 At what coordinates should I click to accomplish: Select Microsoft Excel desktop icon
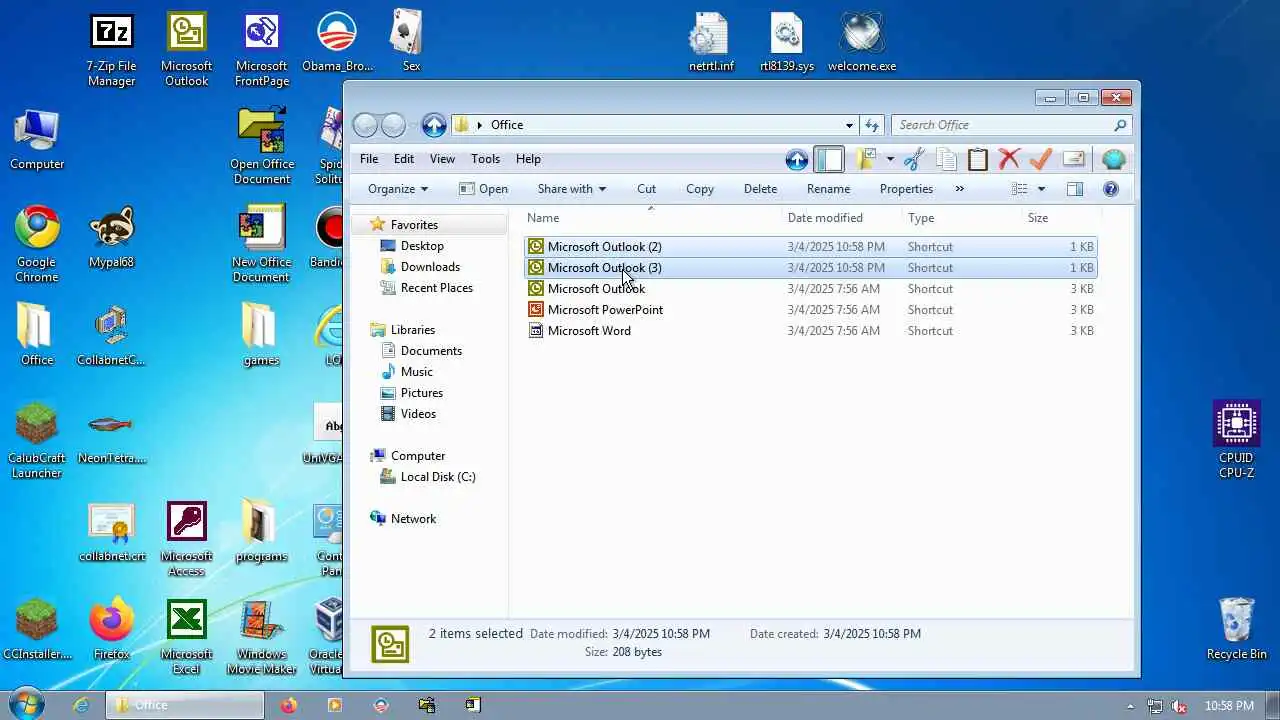(187, 638)
